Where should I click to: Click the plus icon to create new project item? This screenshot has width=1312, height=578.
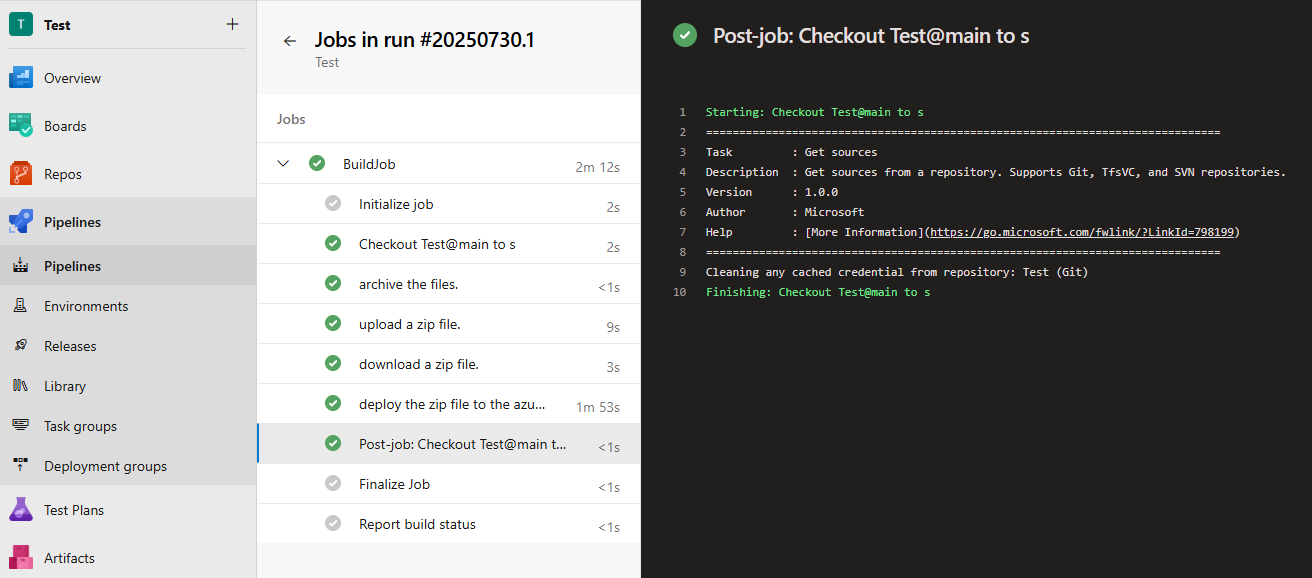tap(232, 23)
